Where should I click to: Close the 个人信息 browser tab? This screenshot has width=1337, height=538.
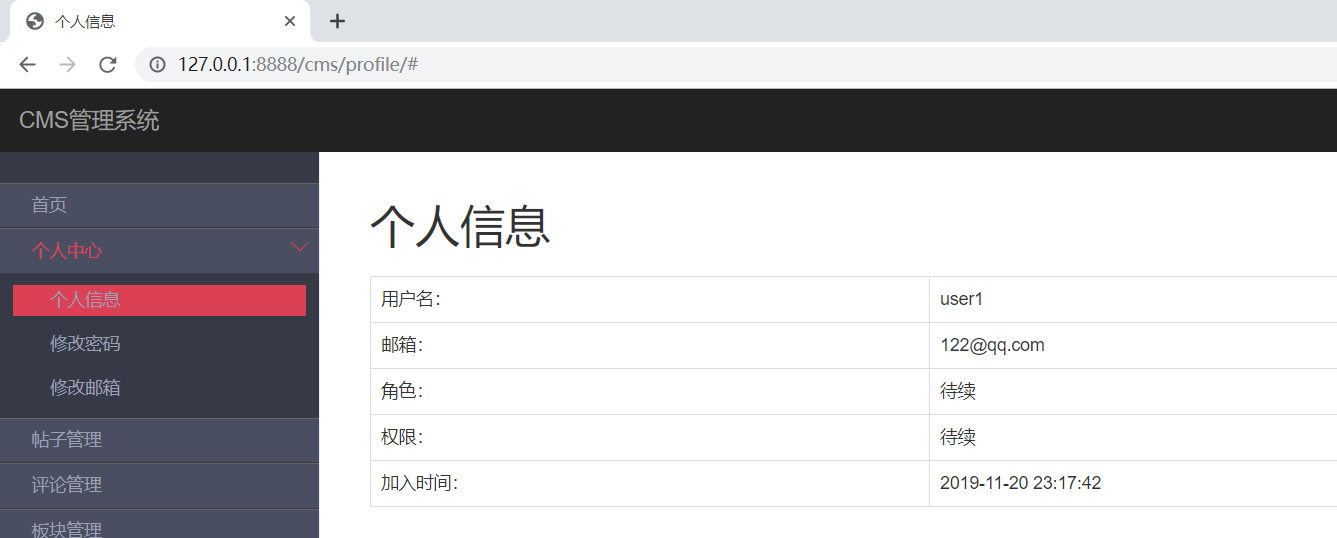click(290, 21)
